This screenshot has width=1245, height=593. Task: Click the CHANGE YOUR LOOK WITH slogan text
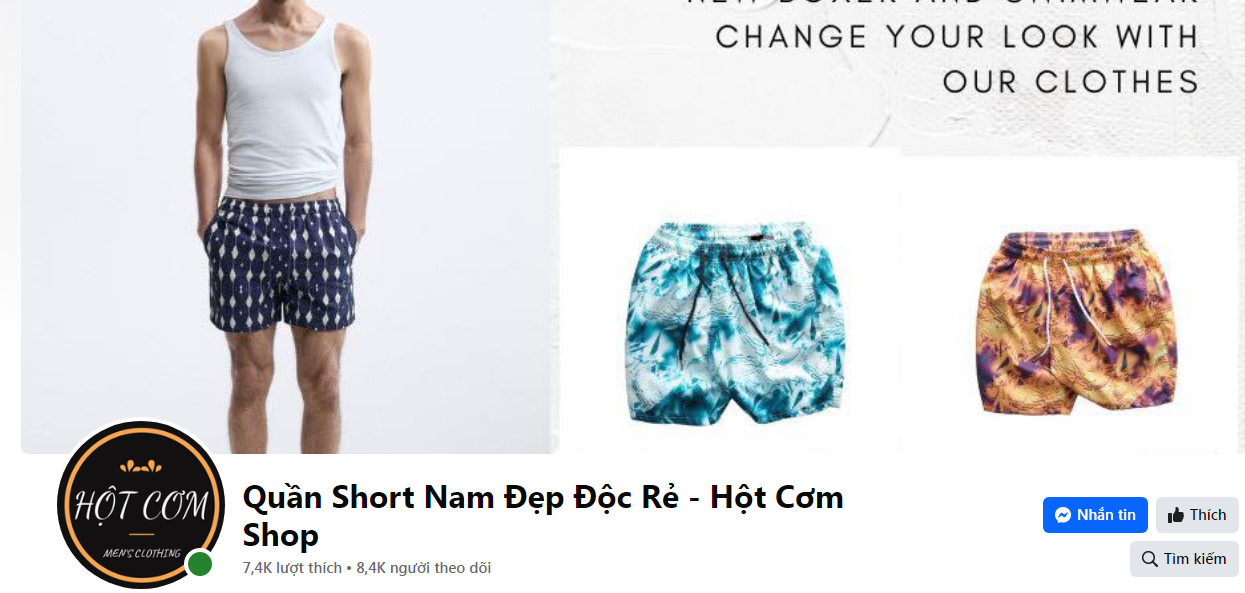[x=957, y=37]
